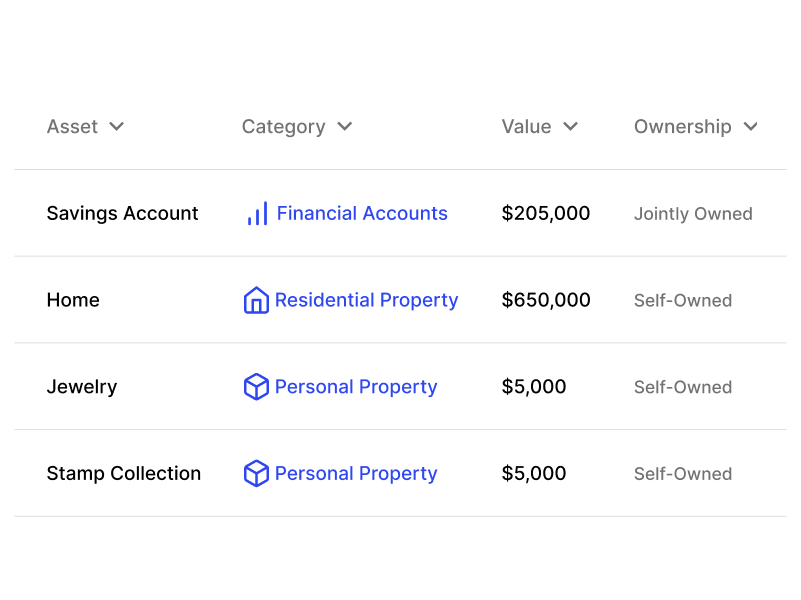Select the Jewelry asset name
The image size is (801, 600).
[82, 387]
